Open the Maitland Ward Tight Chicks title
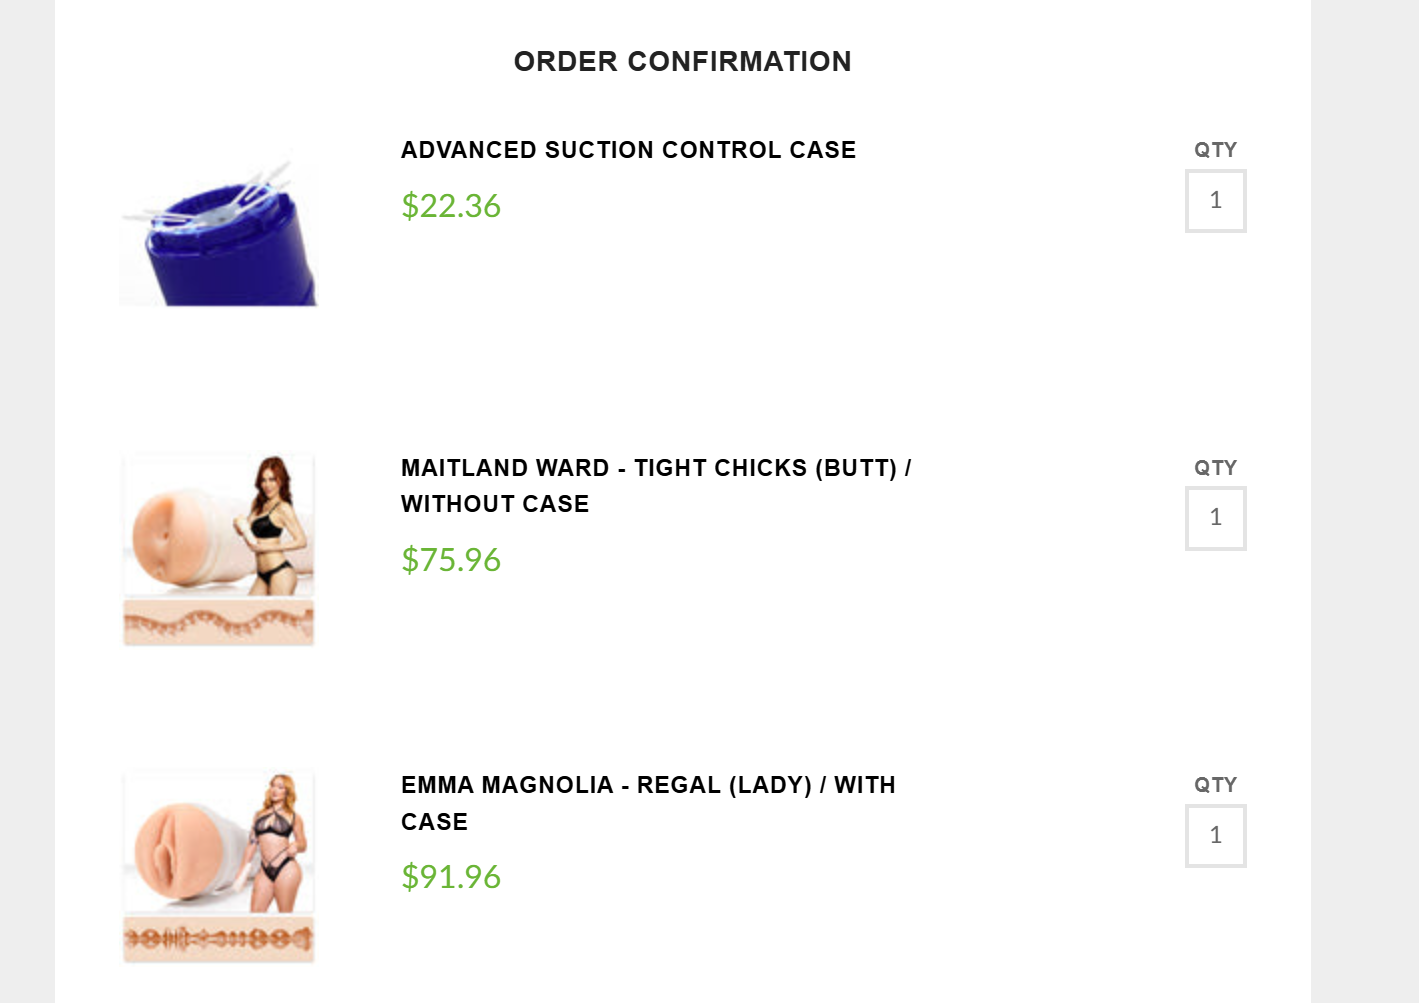Image resolution: width=1419 pixels, height=1003 pixels. coord(656,486)
